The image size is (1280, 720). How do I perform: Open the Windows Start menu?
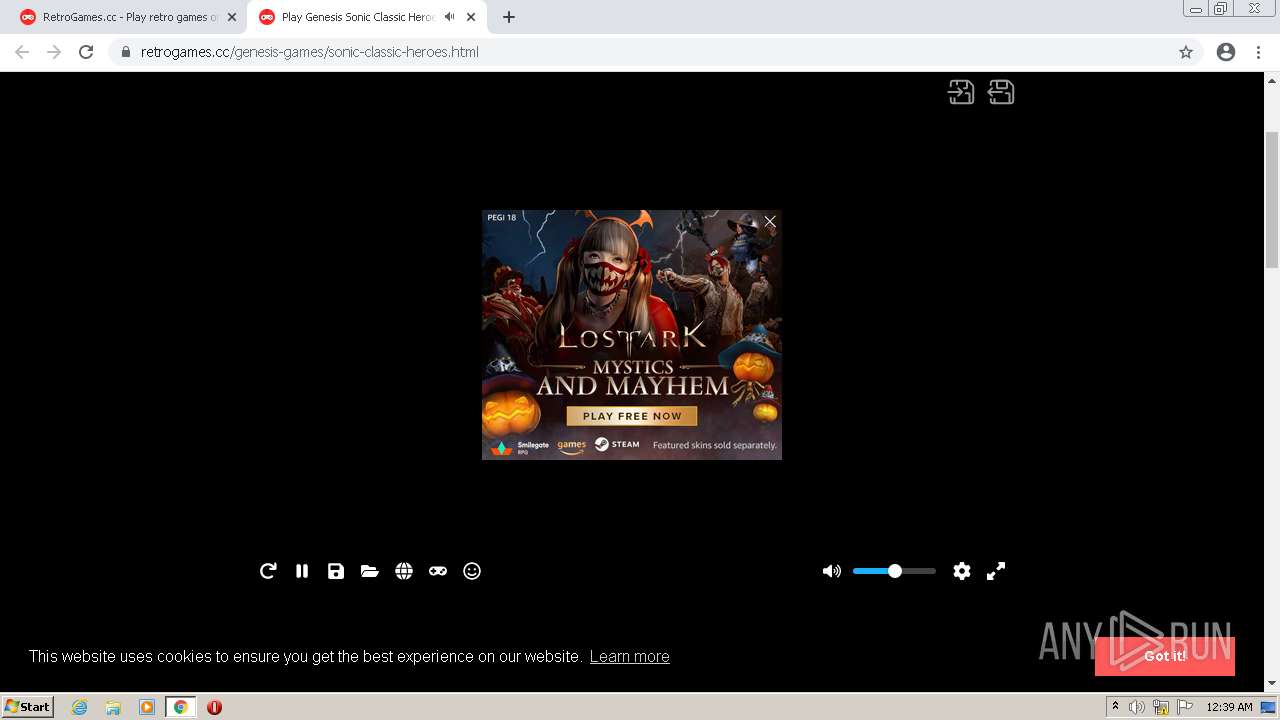click(28, 707)
